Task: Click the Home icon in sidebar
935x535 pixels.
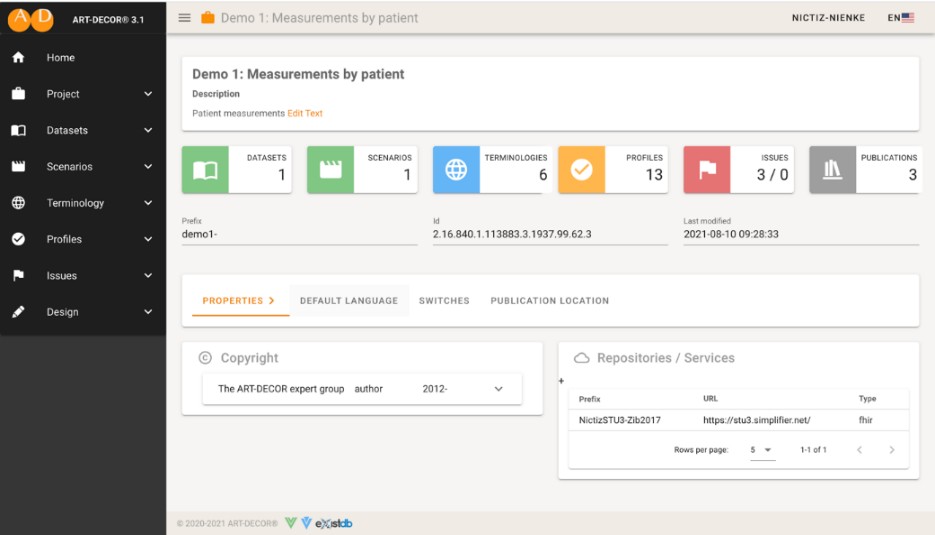Action: click(x=18, y=58)
